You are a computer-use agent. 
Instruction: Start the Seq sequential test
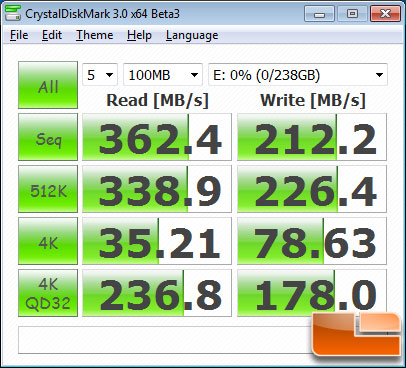(48, 137)
